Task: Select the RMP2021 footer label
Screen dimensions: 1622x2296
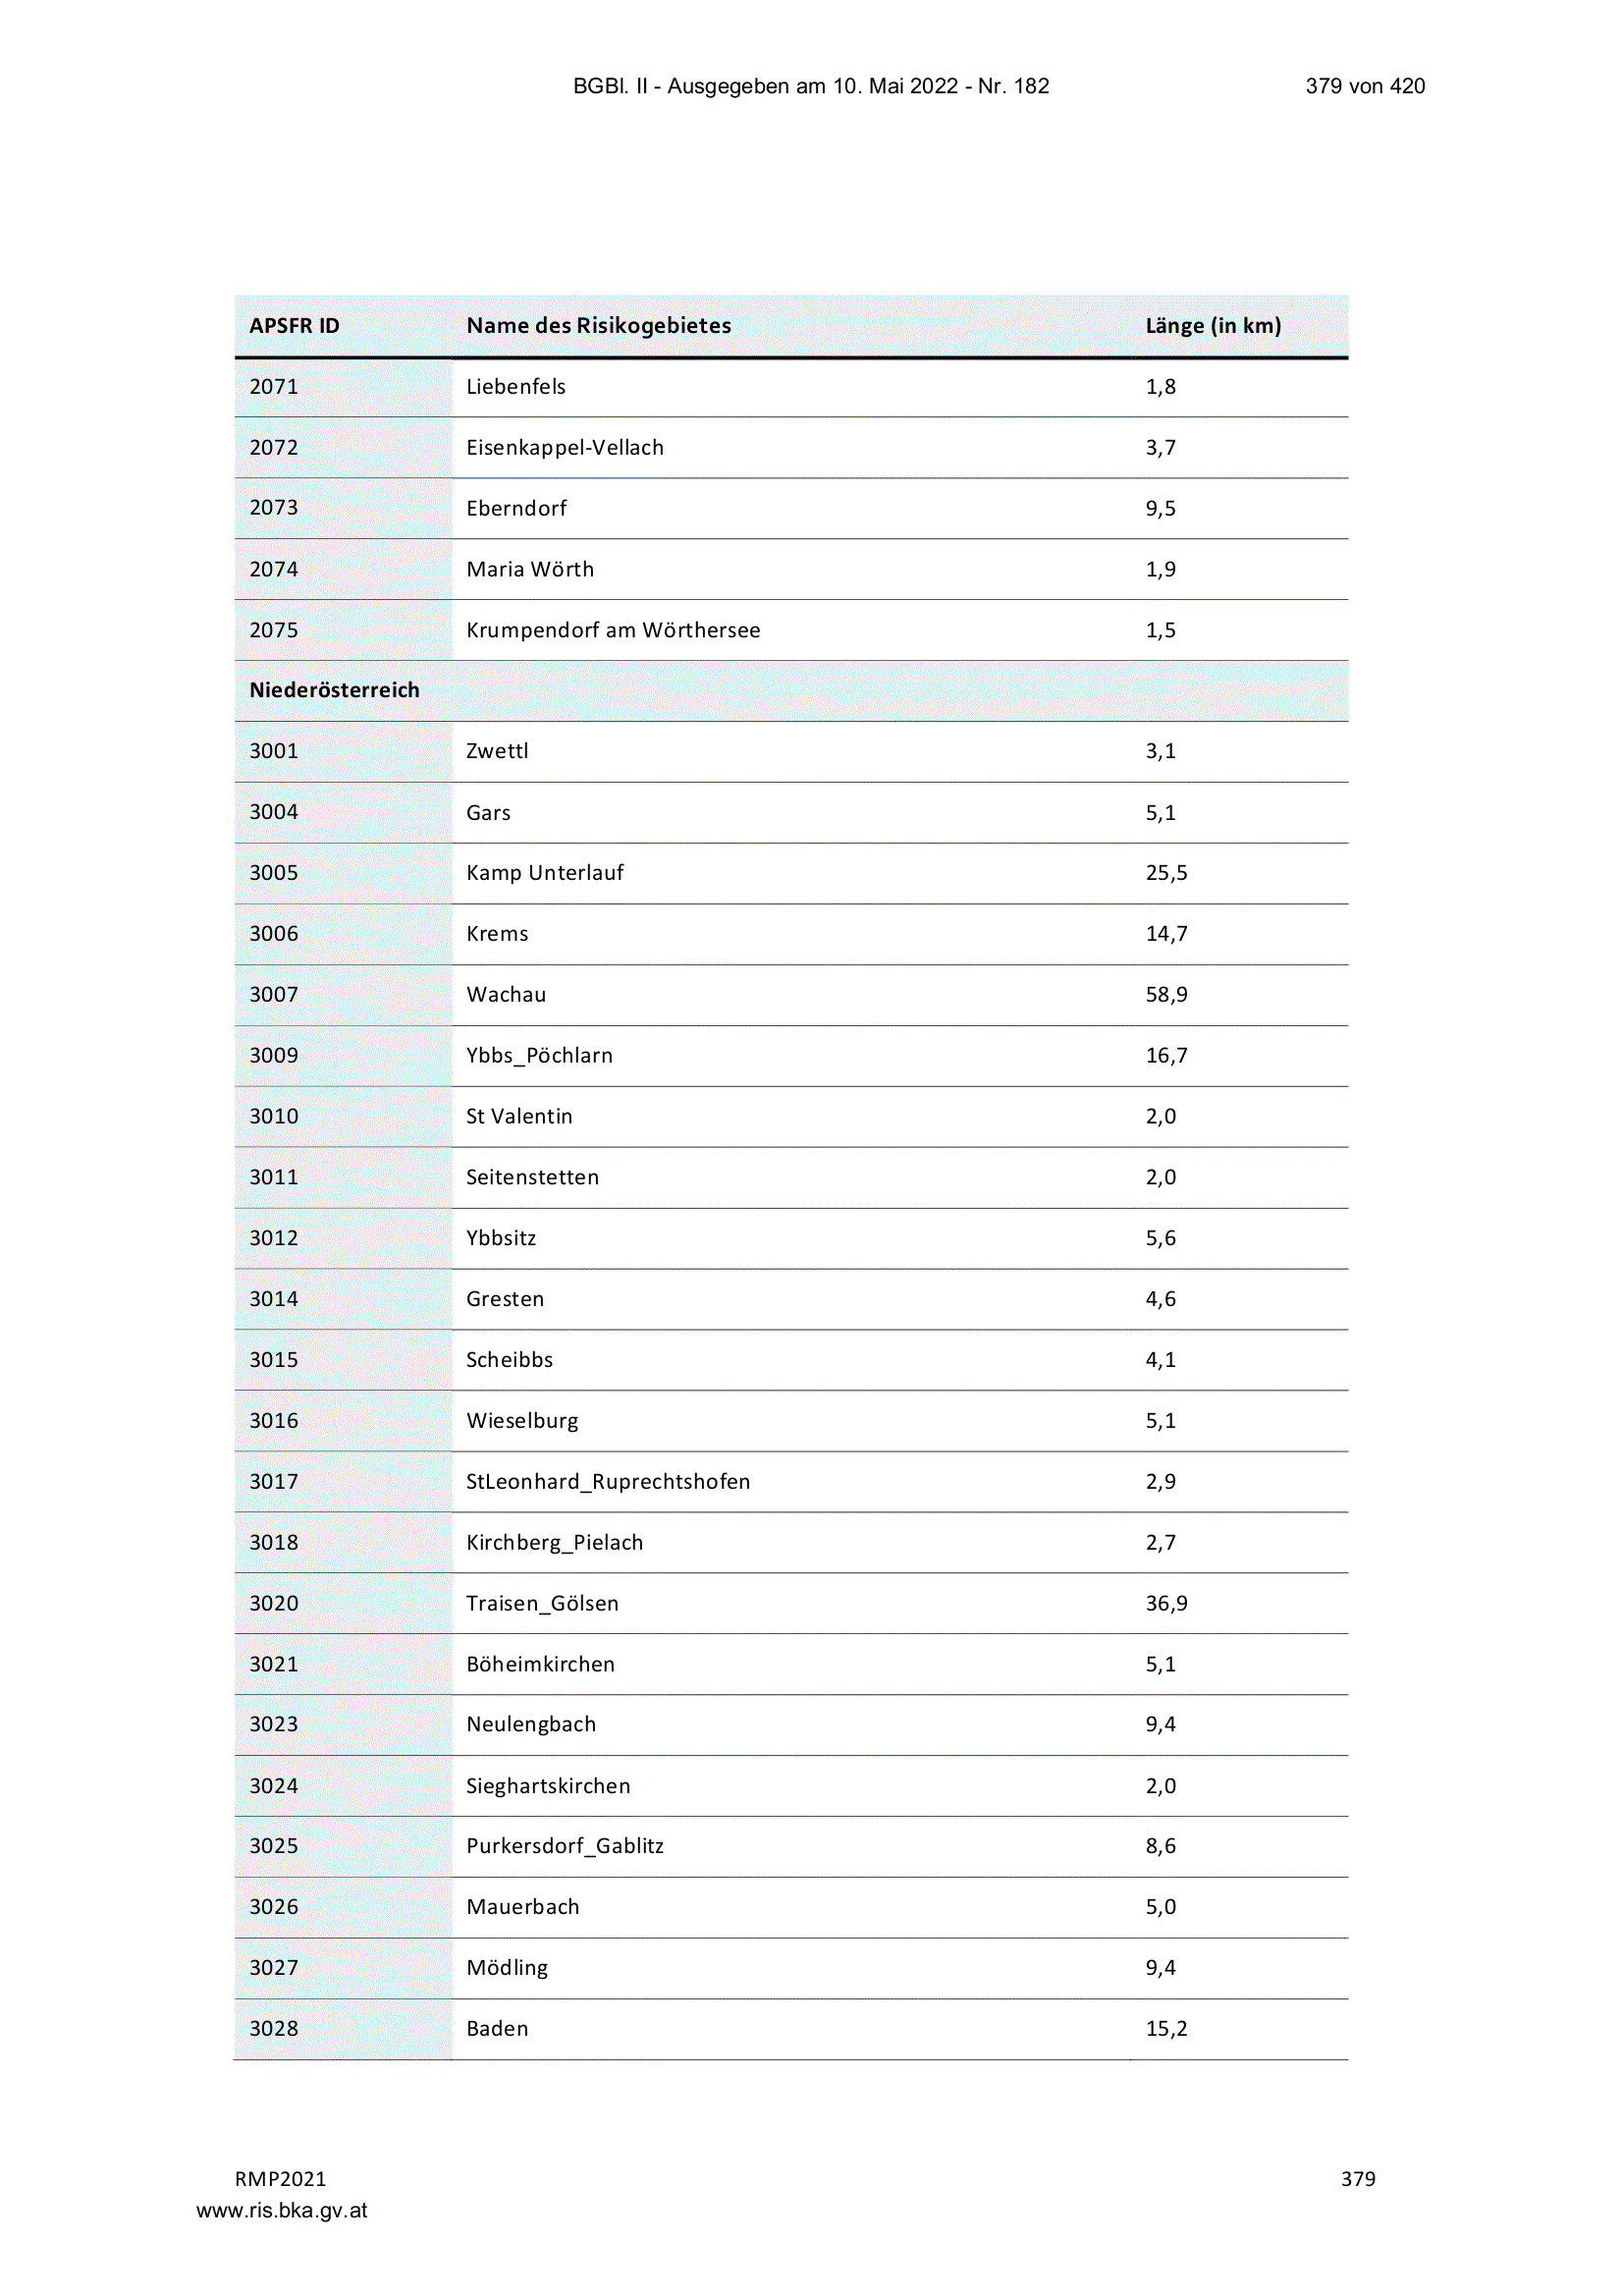Action: 280,2178
